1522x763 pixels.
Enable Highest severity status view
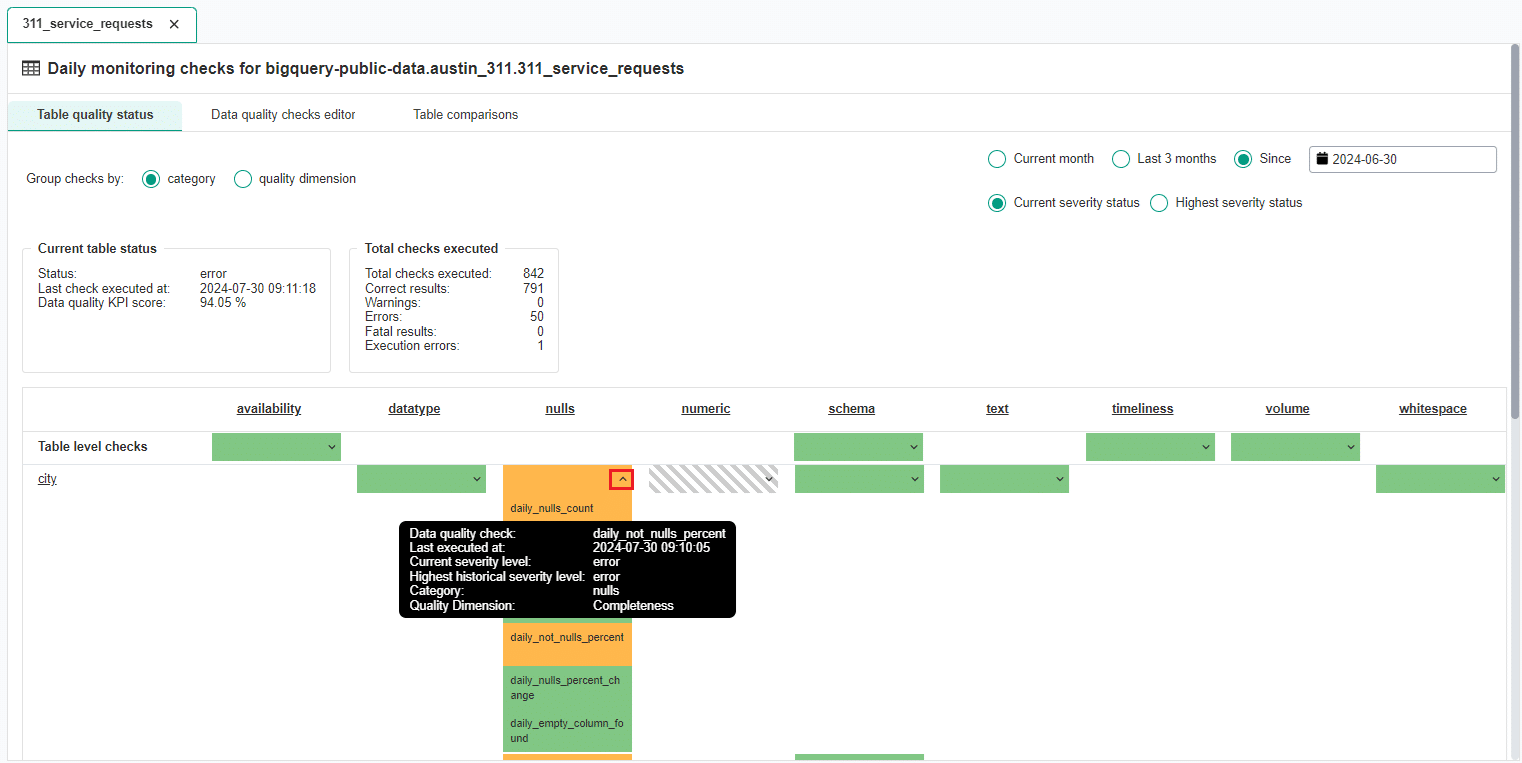(1158, 202)
